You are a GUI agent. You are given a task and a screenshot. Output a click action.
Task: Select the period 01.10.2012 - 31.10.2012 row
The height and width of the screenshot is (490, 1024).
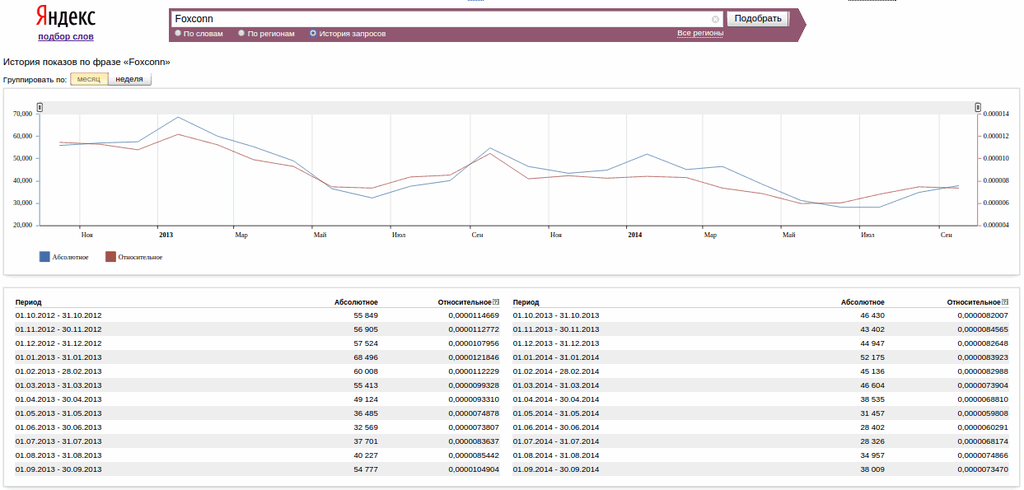click(x=257, y=315)
